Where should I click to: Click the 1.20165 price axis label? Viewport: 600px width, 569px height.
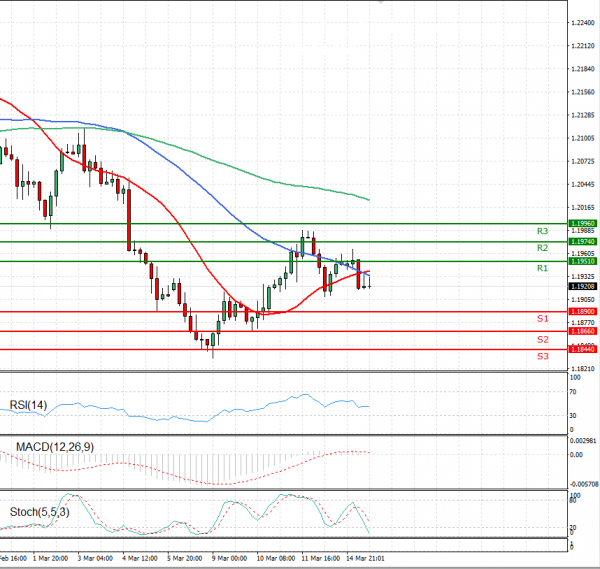click(583, 207)
